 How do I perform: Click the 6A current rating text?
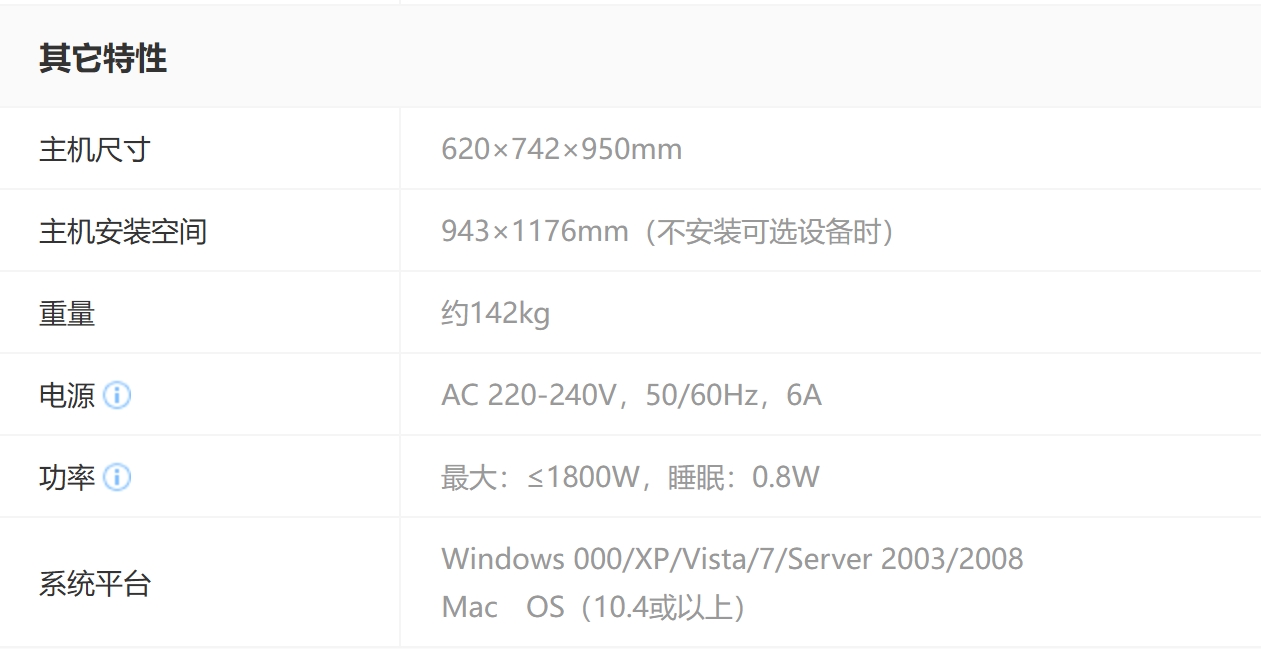(x=804, y=396)
